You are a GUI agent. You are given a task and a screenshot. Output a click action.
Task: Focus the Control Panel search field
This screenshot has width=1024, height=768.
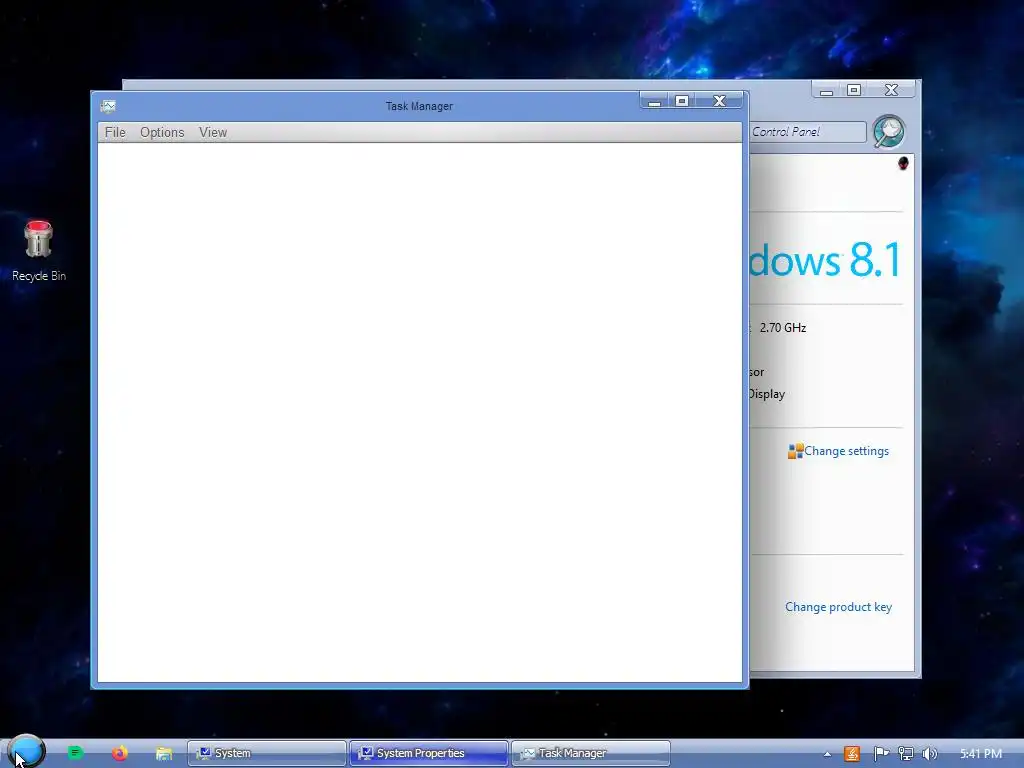(x=808, y=132)
